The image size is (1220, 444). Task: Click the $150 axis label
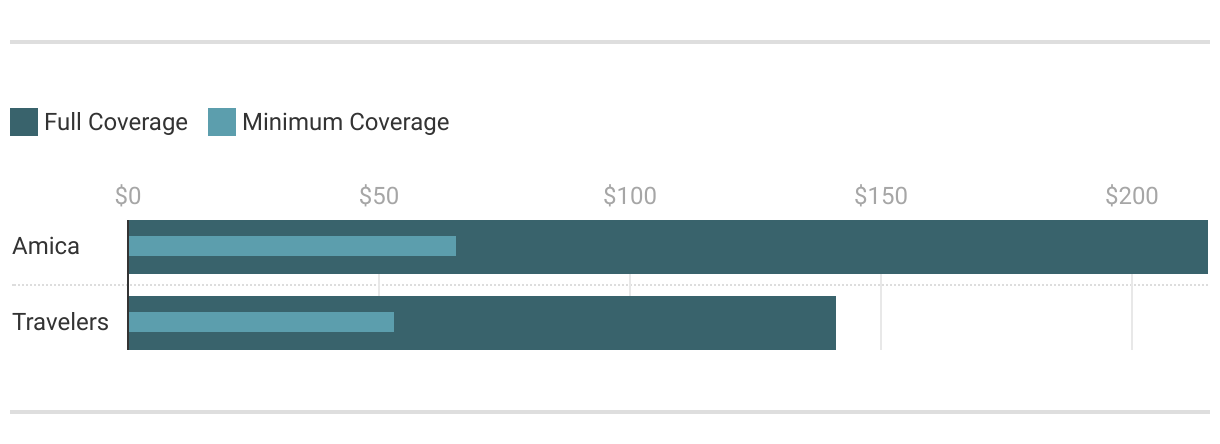(881, 196)
